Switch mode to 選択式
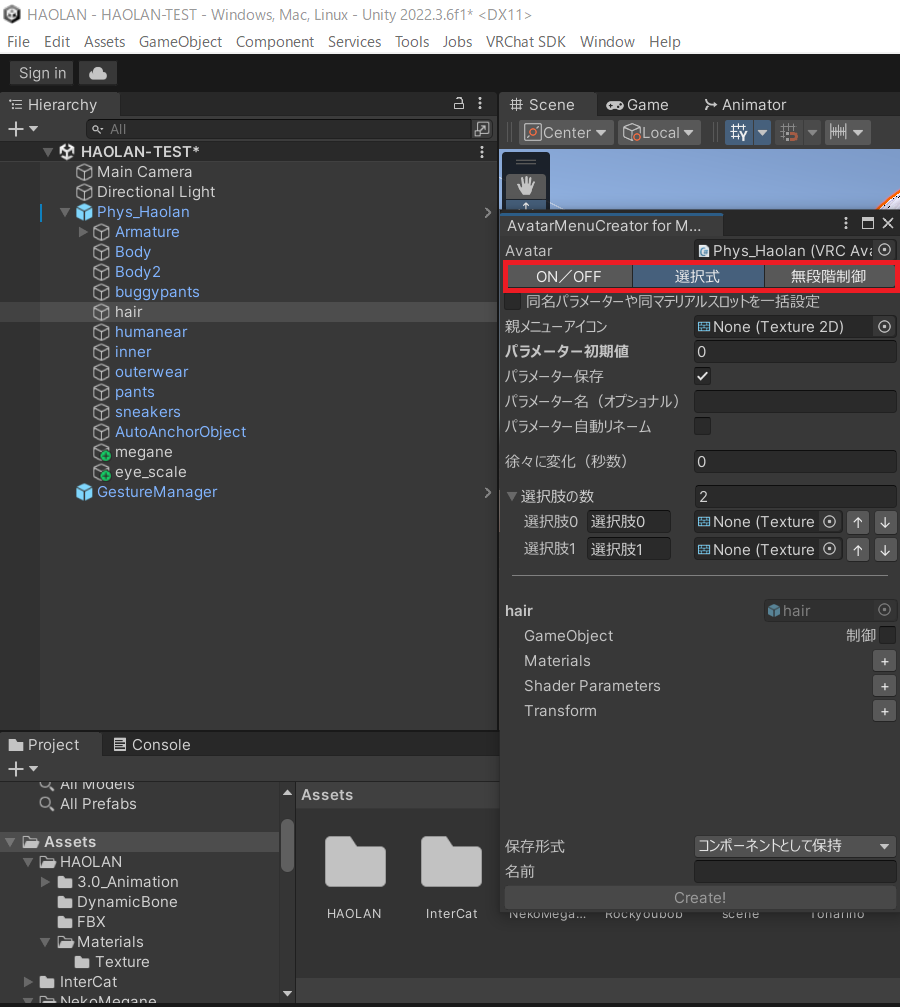Screen dimensions: 900x1007 pos(698,277)
